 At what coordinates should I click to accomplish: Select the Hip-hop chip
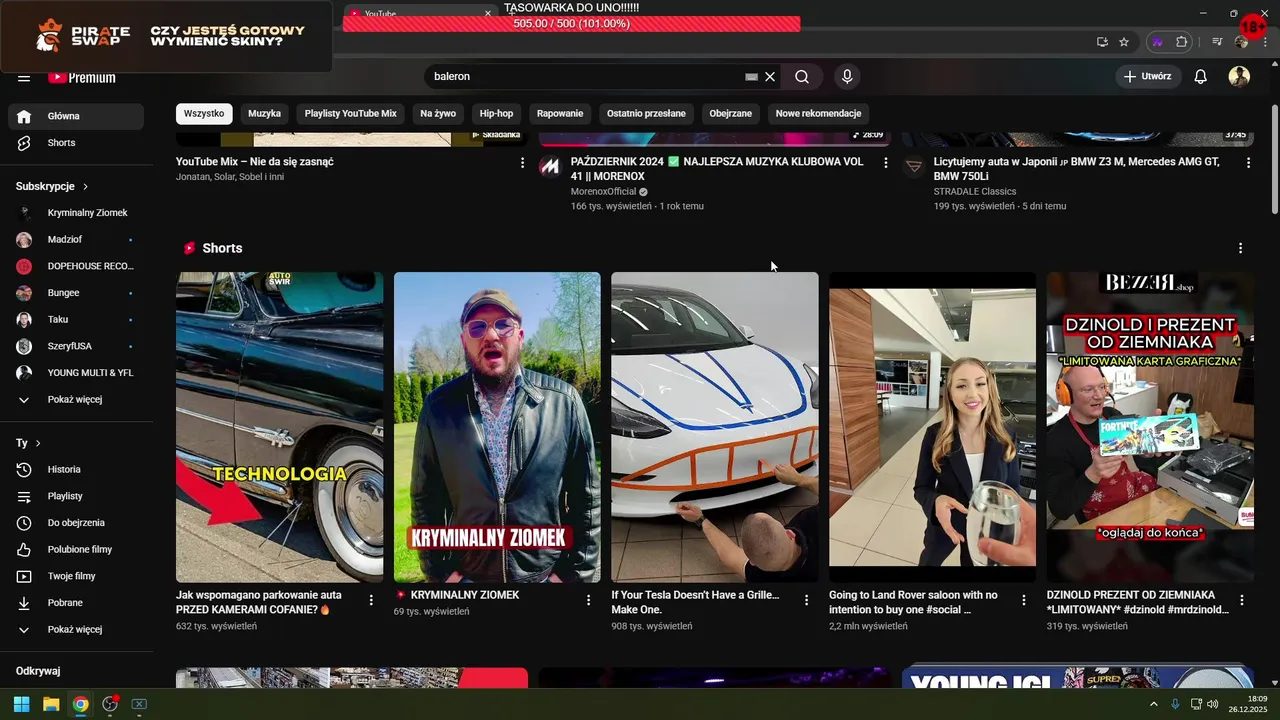[x=496, y=114]
